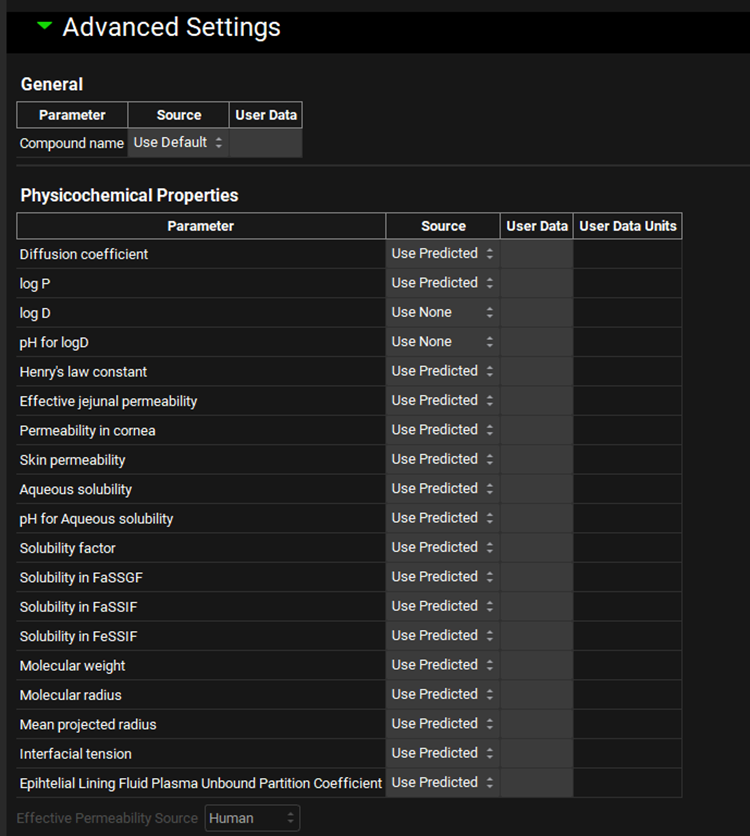Open Solubility in FeSSIF source dropdown
750x836 pixels.
click(x=442, y=636)
